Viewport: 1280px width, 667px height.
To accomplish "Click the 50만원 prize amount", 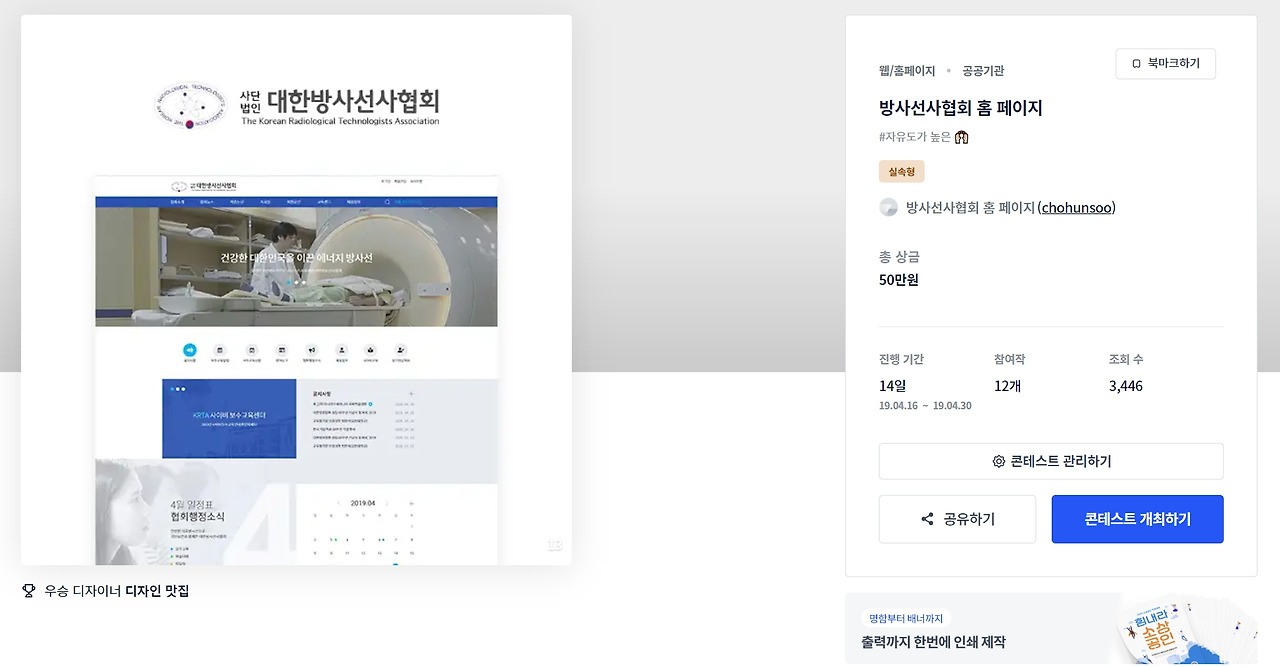I will click(x=899, y=280).
